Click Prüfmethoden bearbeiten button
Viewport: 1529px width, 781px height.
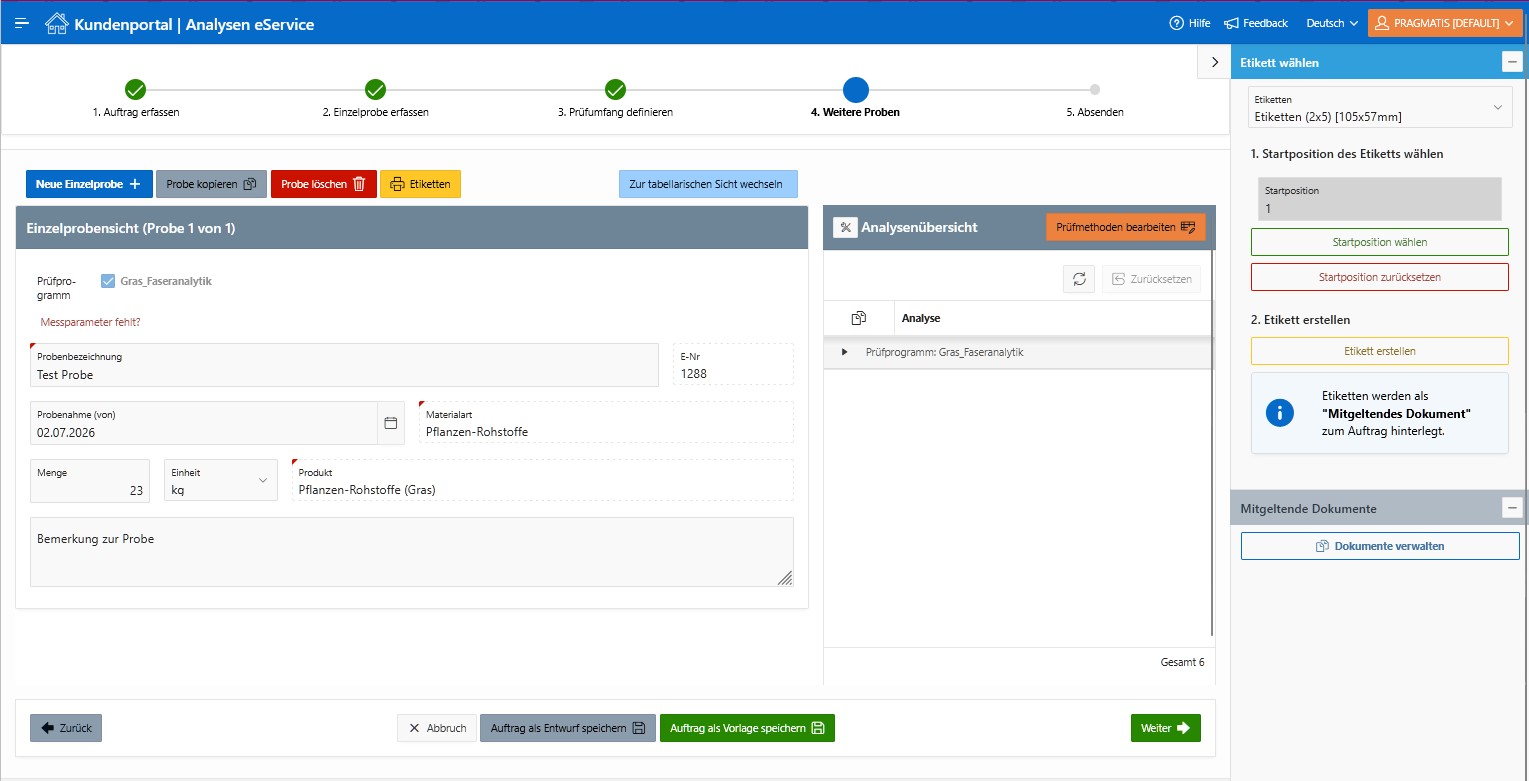pyautogui.click(x=1126, y=227)
